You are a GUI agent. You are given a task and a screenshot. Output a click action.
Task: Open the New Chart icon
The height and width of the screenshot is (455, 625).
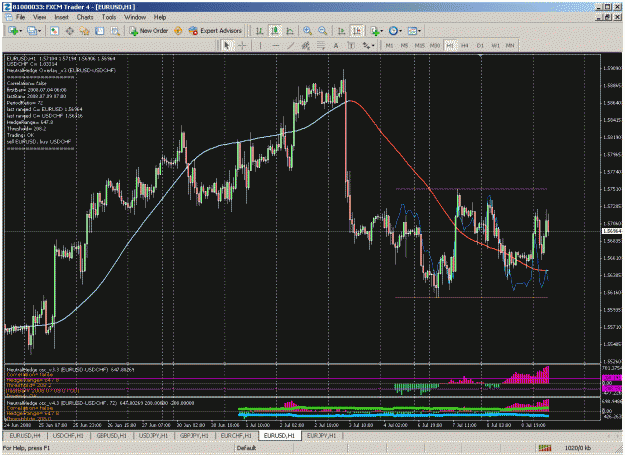[x=13, y=31]
